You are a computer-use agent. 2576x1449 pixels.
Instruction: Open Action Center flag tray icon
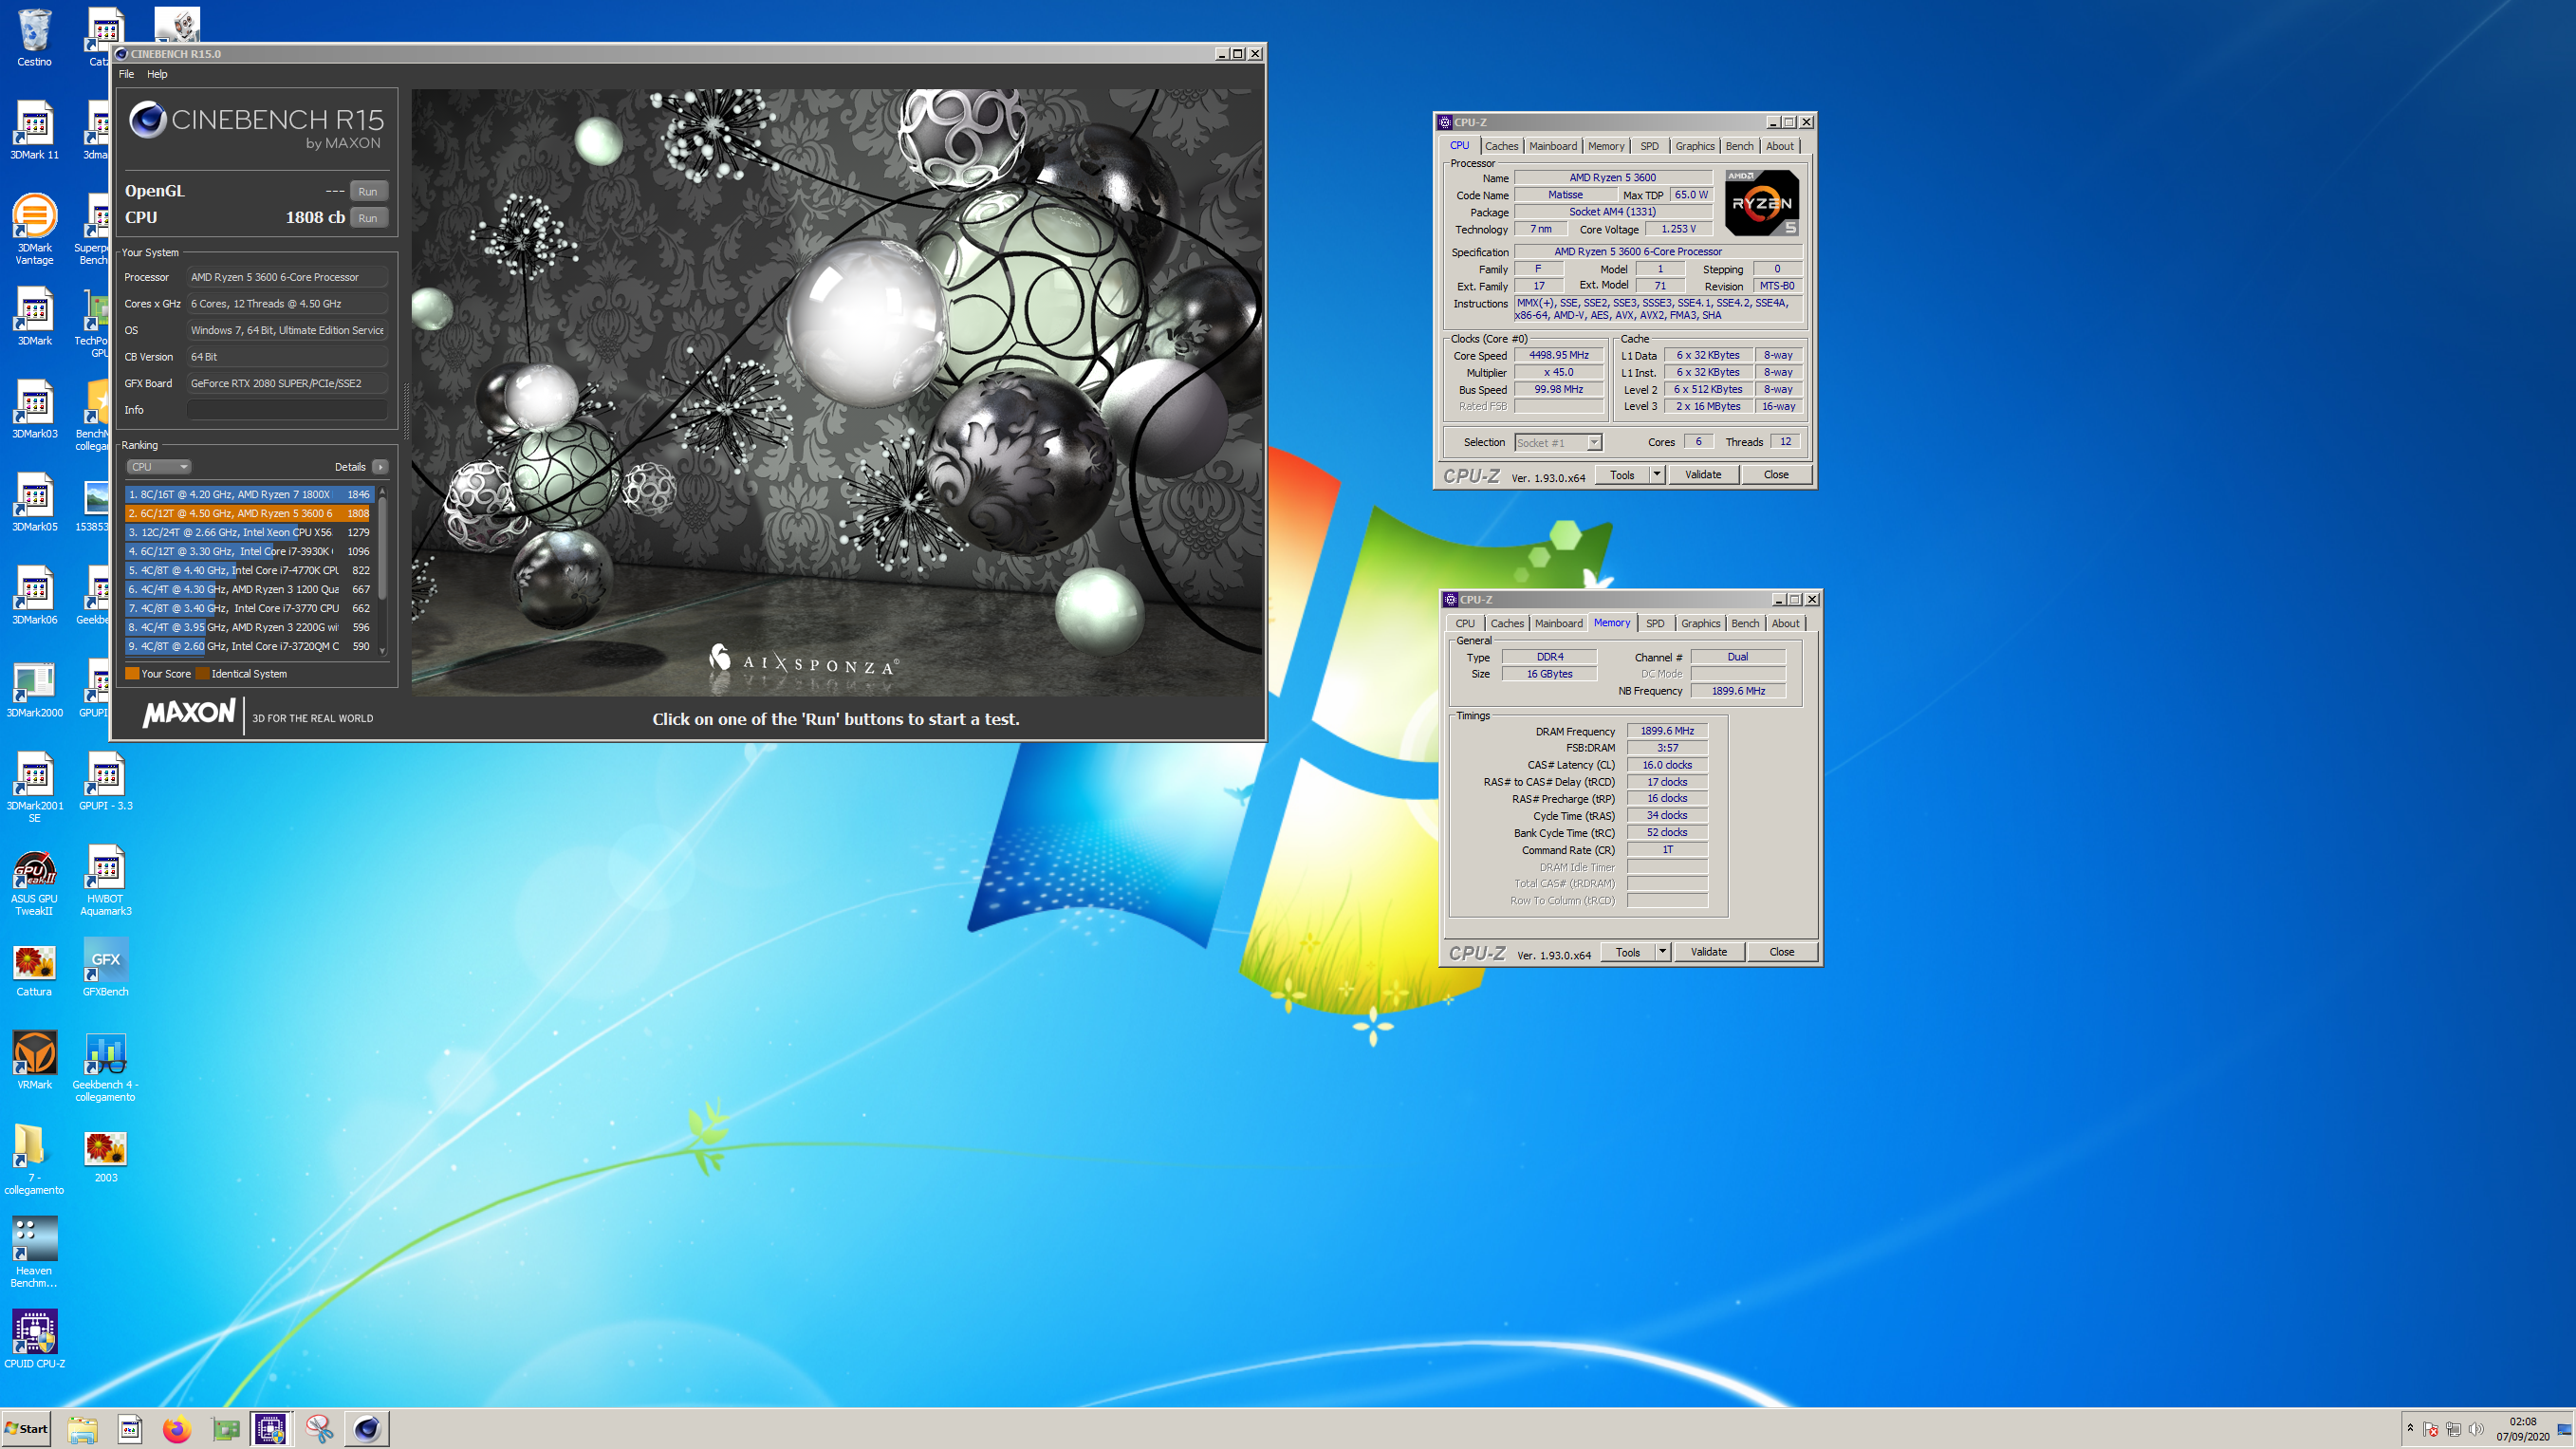(x=2431, y=1429)
